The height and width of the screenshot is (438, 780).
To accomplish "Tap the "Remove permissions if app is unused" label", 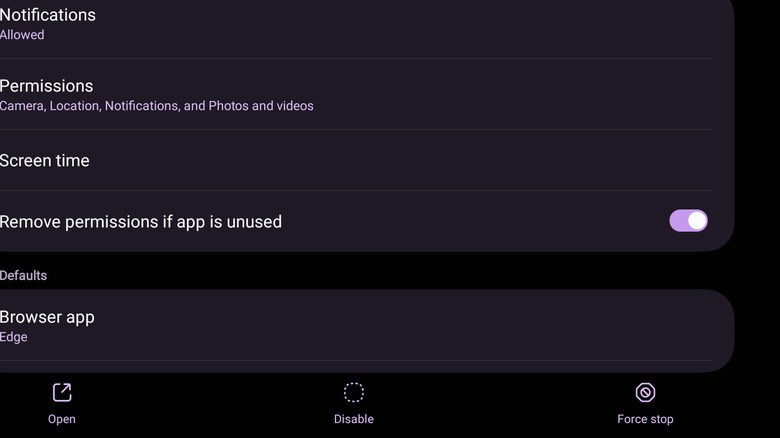I will [x=141, y=222].
